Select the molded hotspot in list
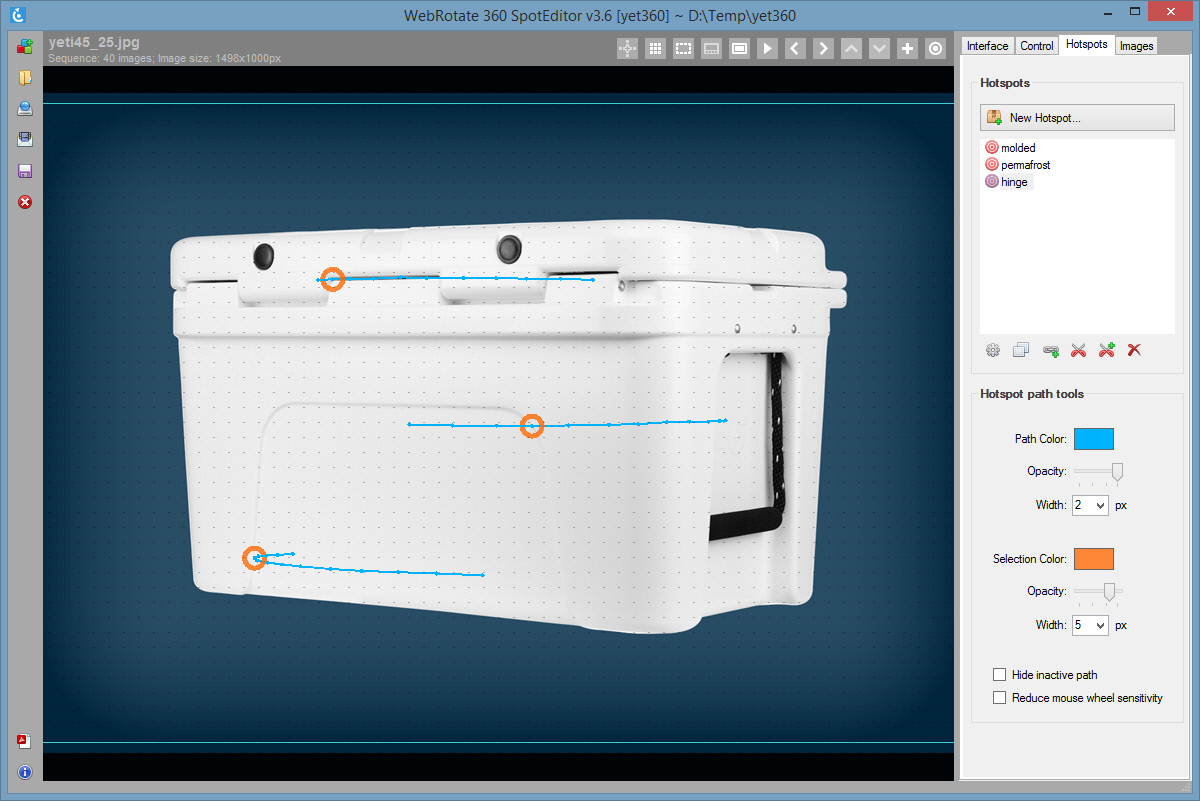This screenshot has height=801, width=1200. click(x=1010, y=148)
